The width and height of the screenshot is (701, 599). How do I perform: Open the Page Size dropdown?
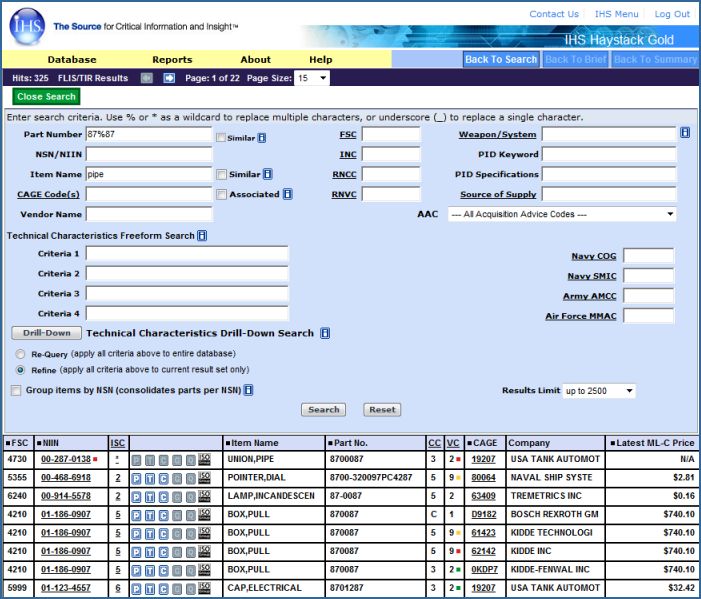click(312, 78)
